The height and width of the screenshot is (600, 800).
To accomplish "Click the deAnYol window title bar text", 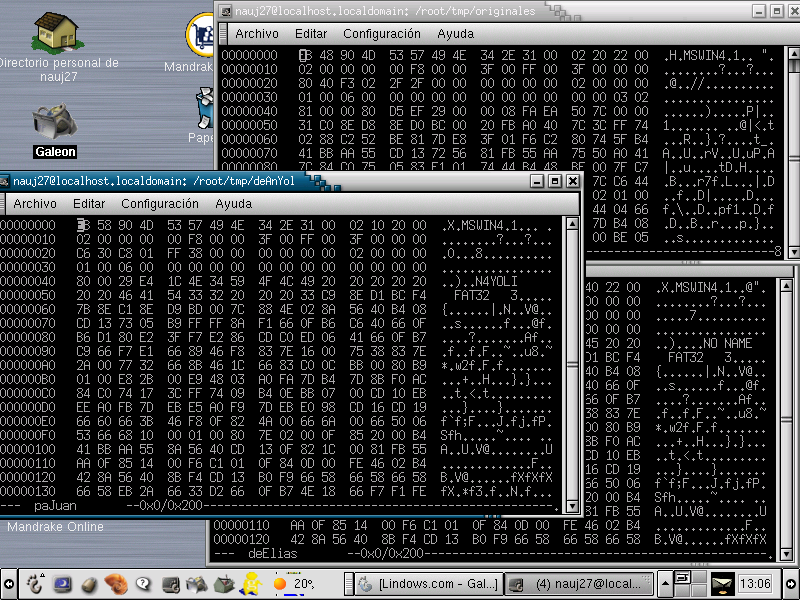I will 154,181.
